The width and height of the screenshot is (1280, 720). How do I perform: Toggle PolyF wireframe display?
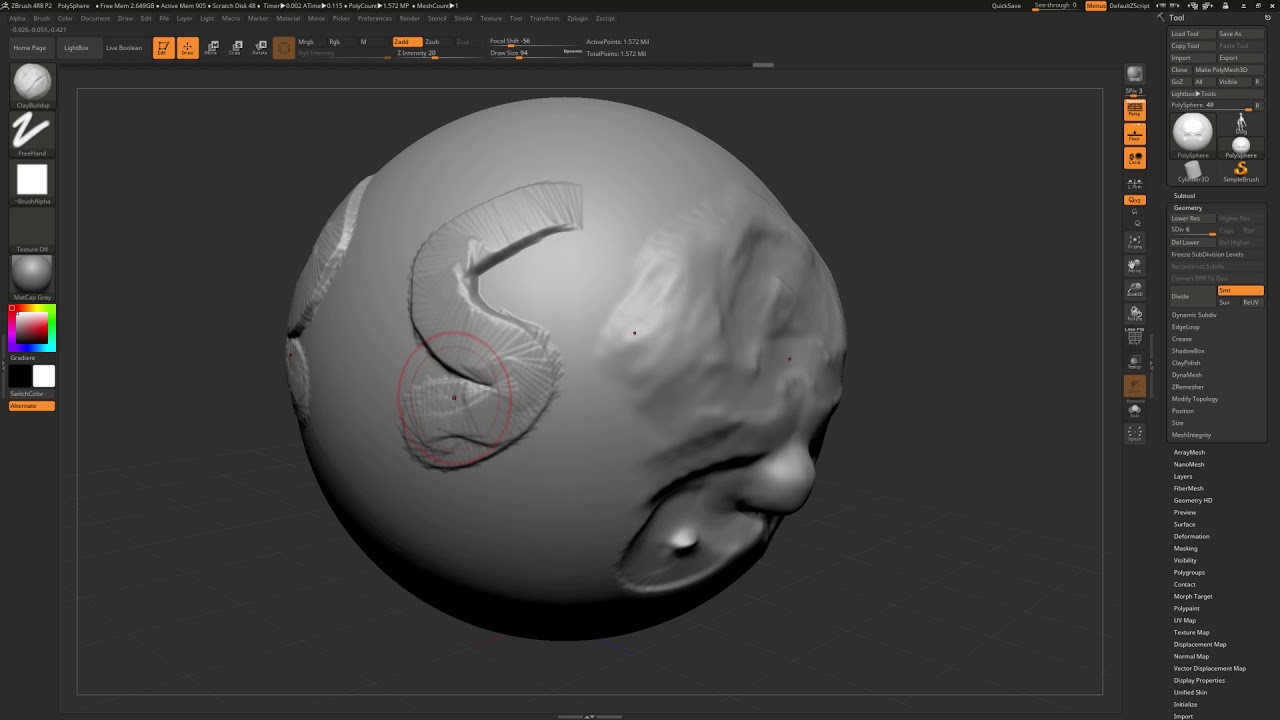(x=1135, y=338)
